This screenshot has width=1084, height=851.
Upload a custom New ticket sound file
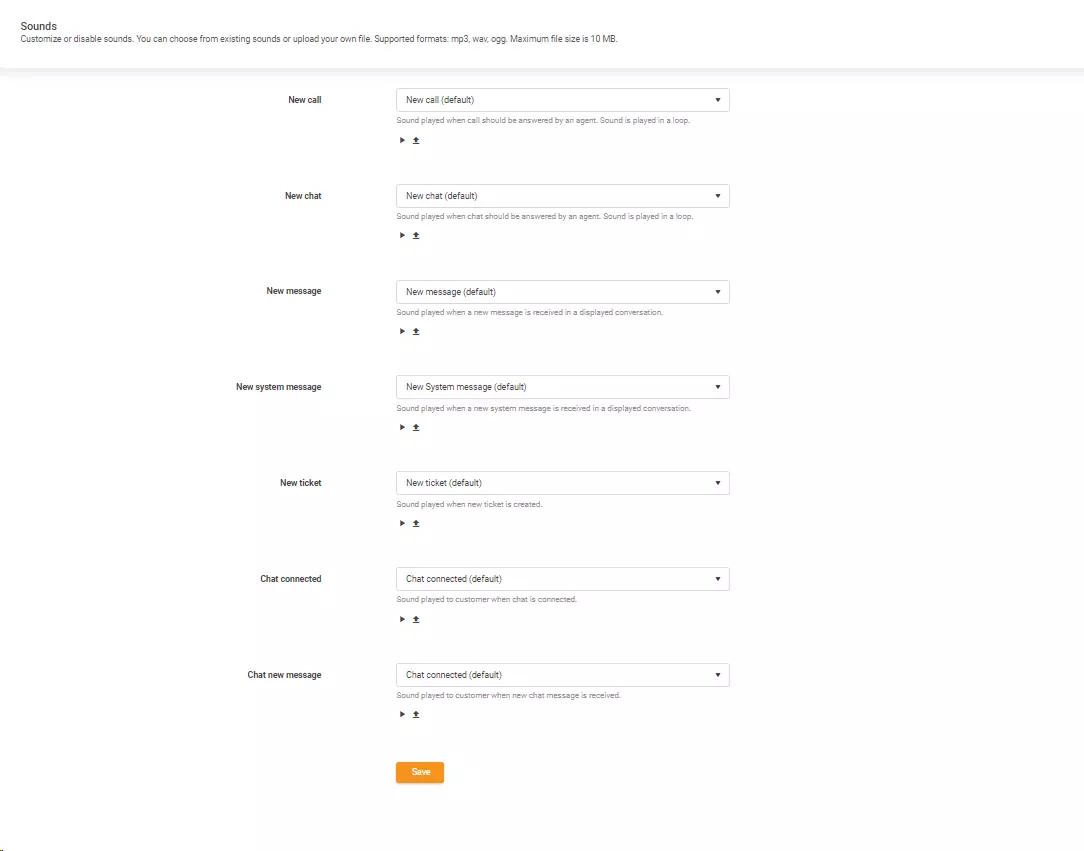point(416,523)
